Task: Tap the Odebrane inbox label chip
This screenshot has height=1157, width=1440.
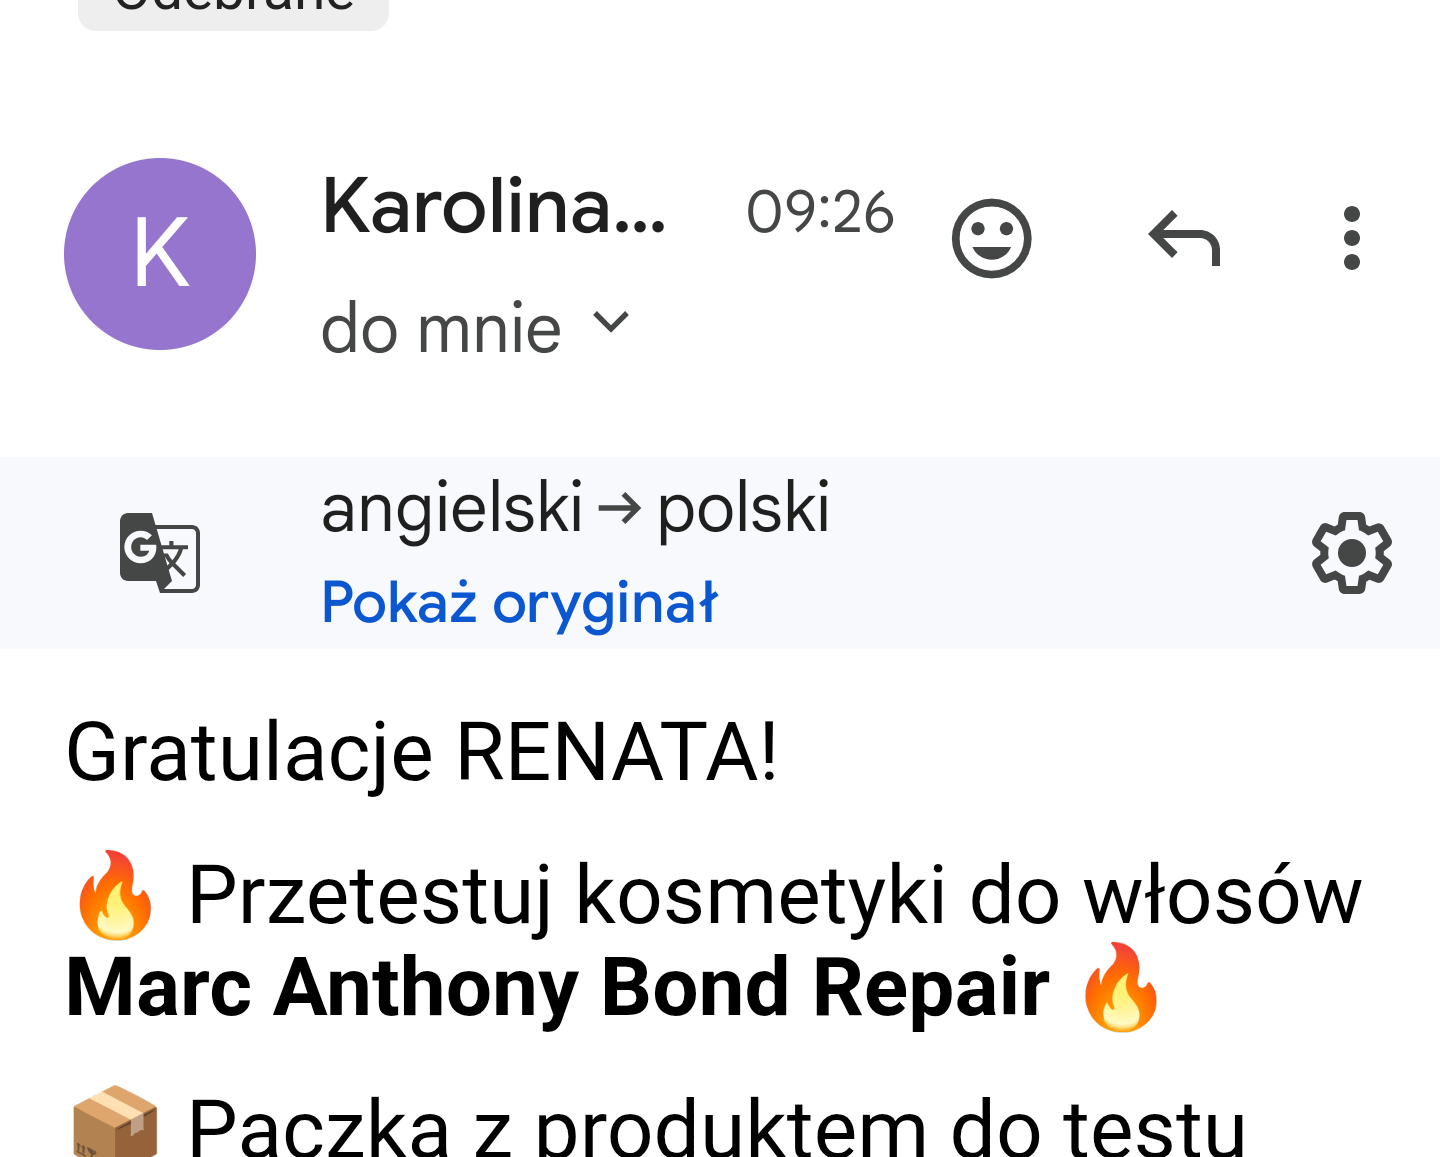Action: [233, 10]
